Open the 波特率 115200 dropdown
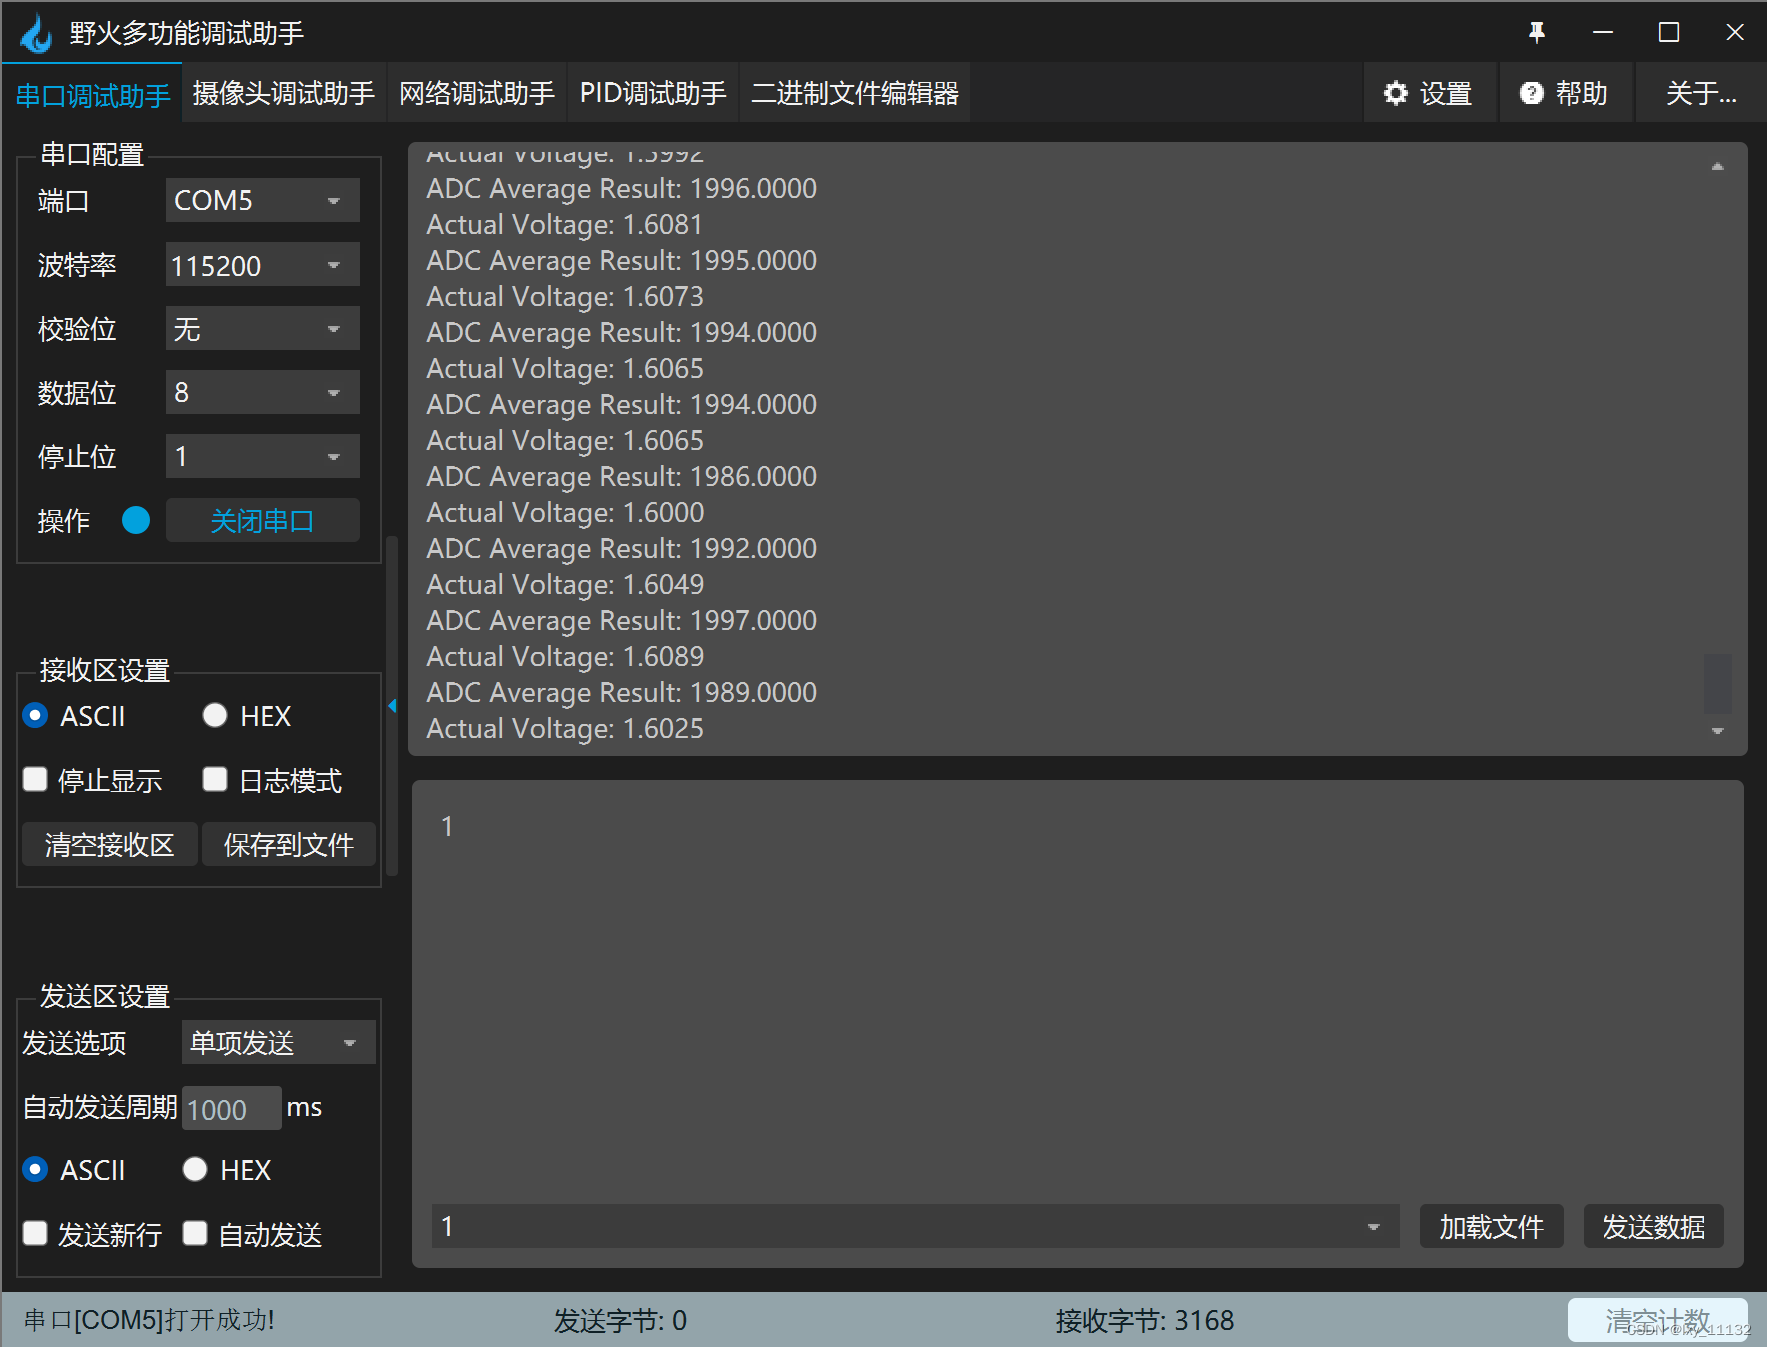Viewport: 1767px width, 1347px height. (261, 264)
